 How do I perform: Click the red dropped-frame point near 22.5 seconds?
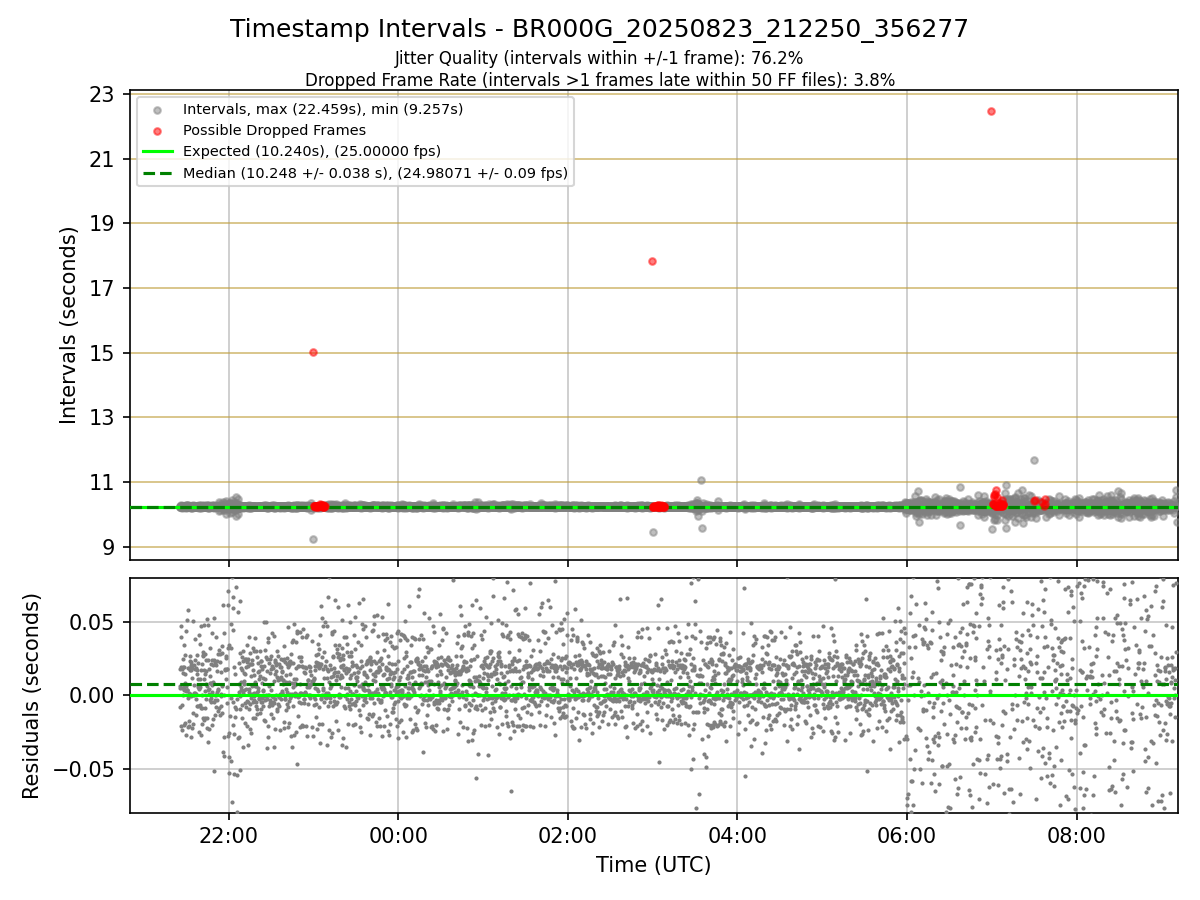point(991,111)
